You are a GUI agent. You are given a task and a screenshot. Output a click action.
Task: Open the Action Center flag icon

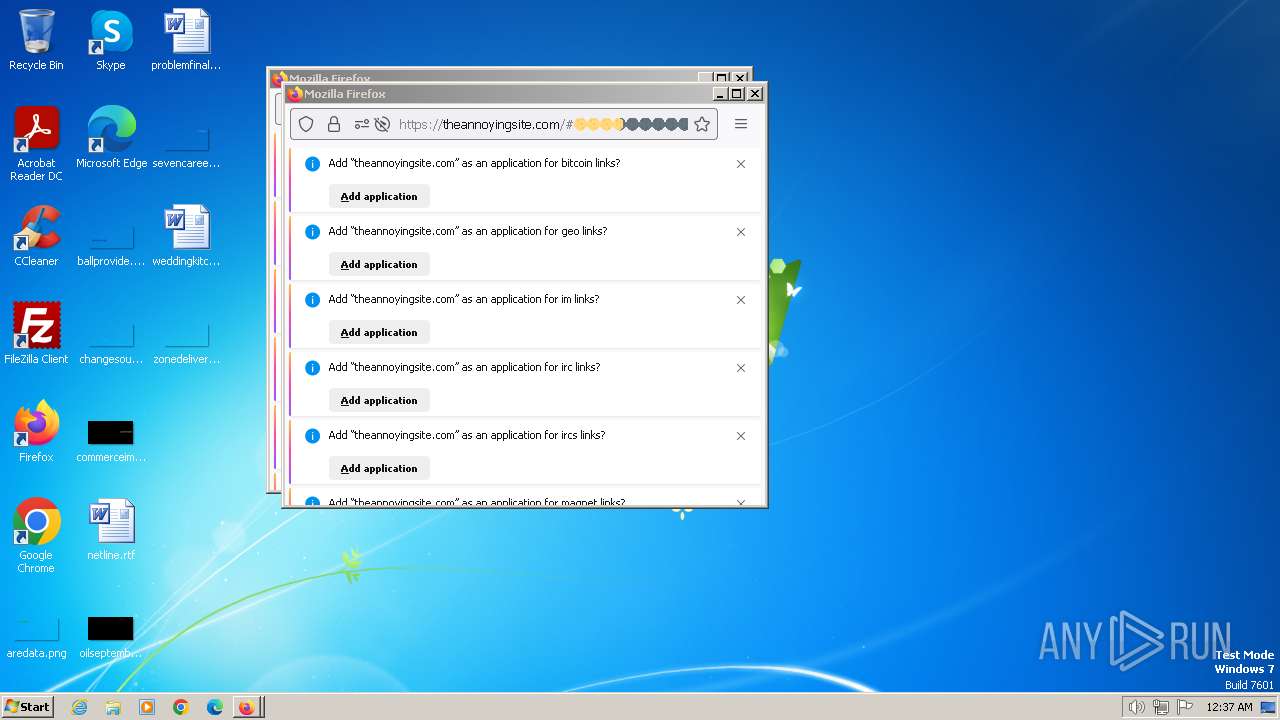tap(1185, 707)
